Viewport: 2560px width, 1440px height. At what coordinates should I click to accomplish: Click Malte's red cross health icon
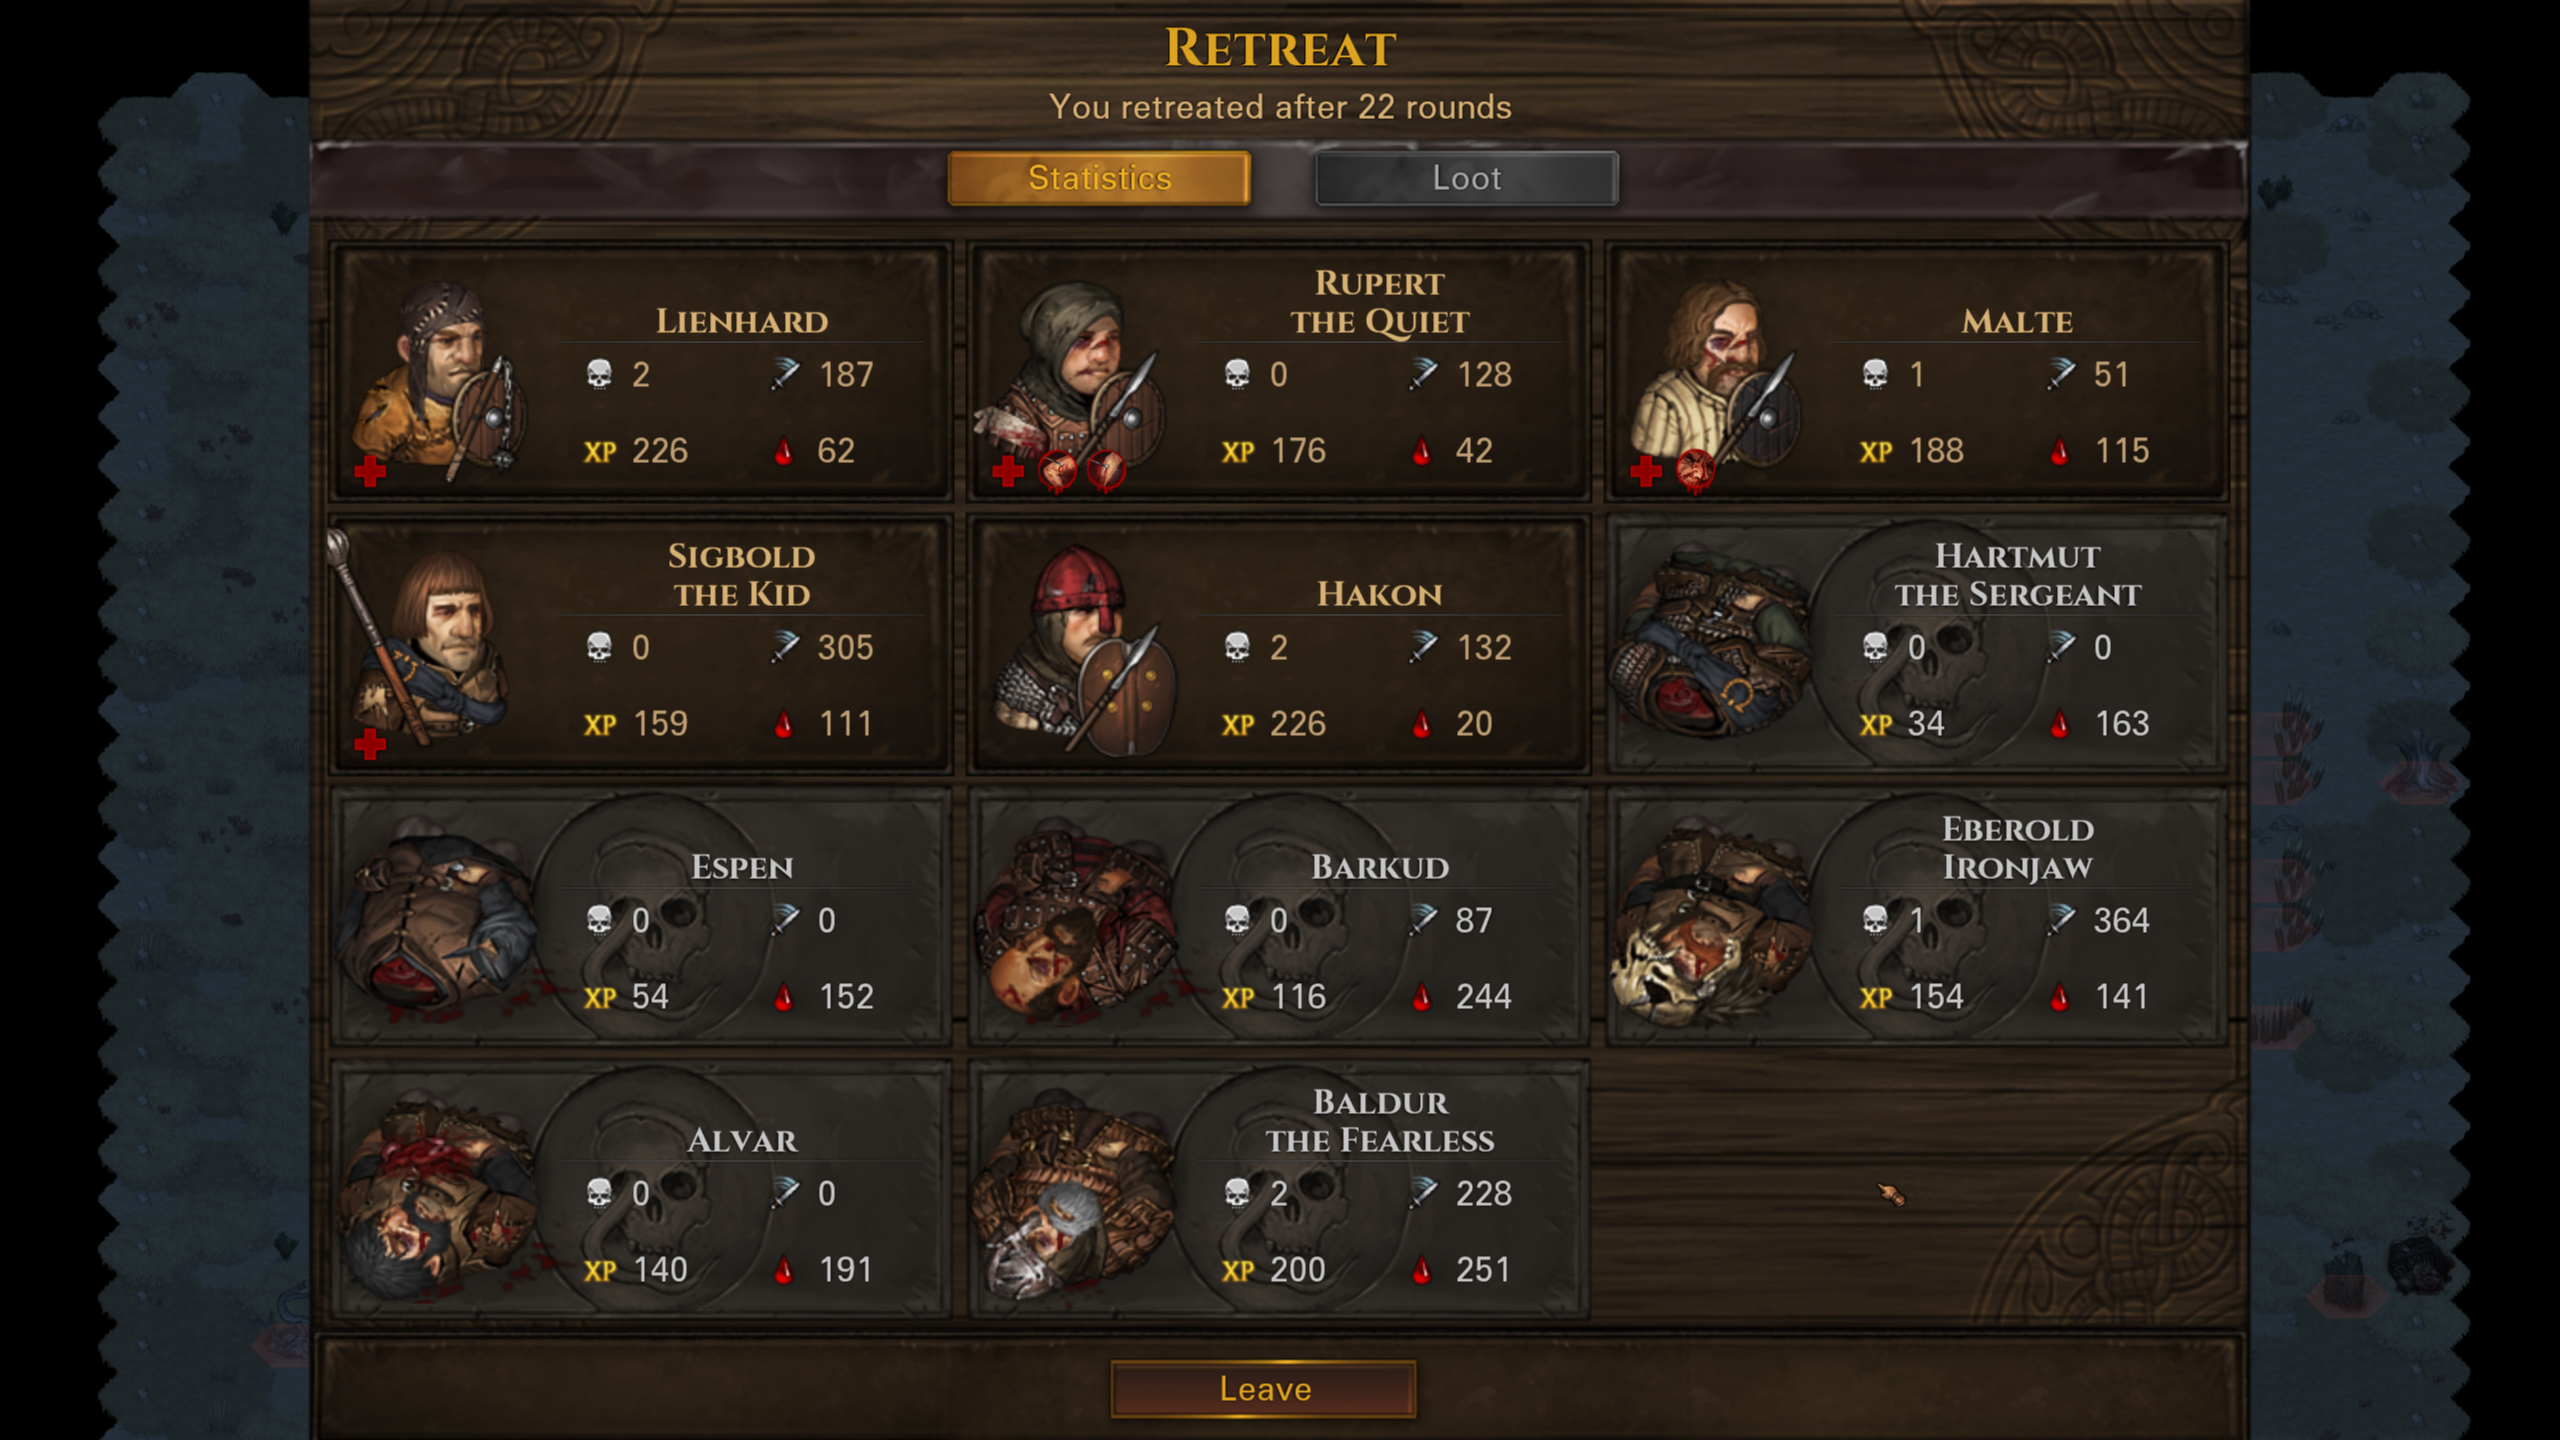click(x=1646, y=471)
